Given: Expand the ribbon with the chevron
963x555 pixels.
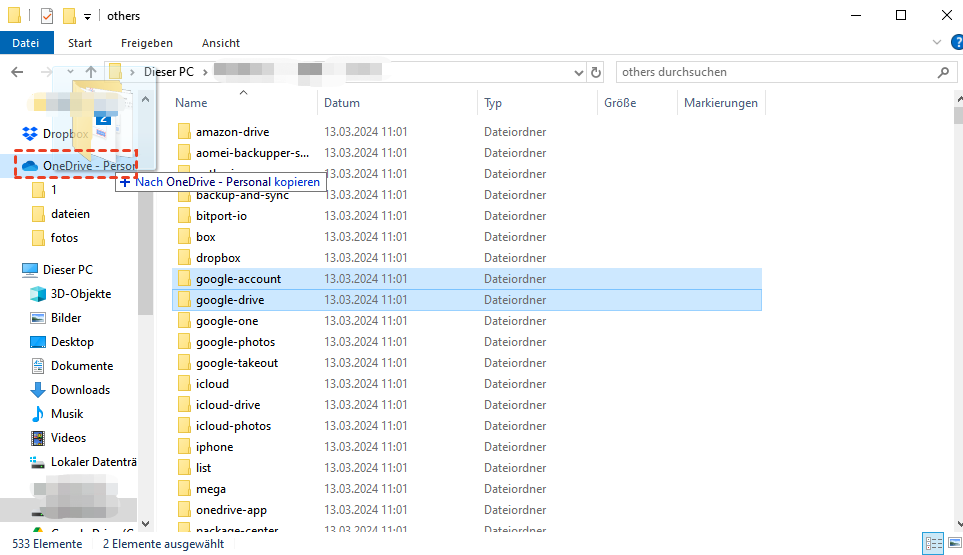Looking at the screenshot, I should 936,43.
